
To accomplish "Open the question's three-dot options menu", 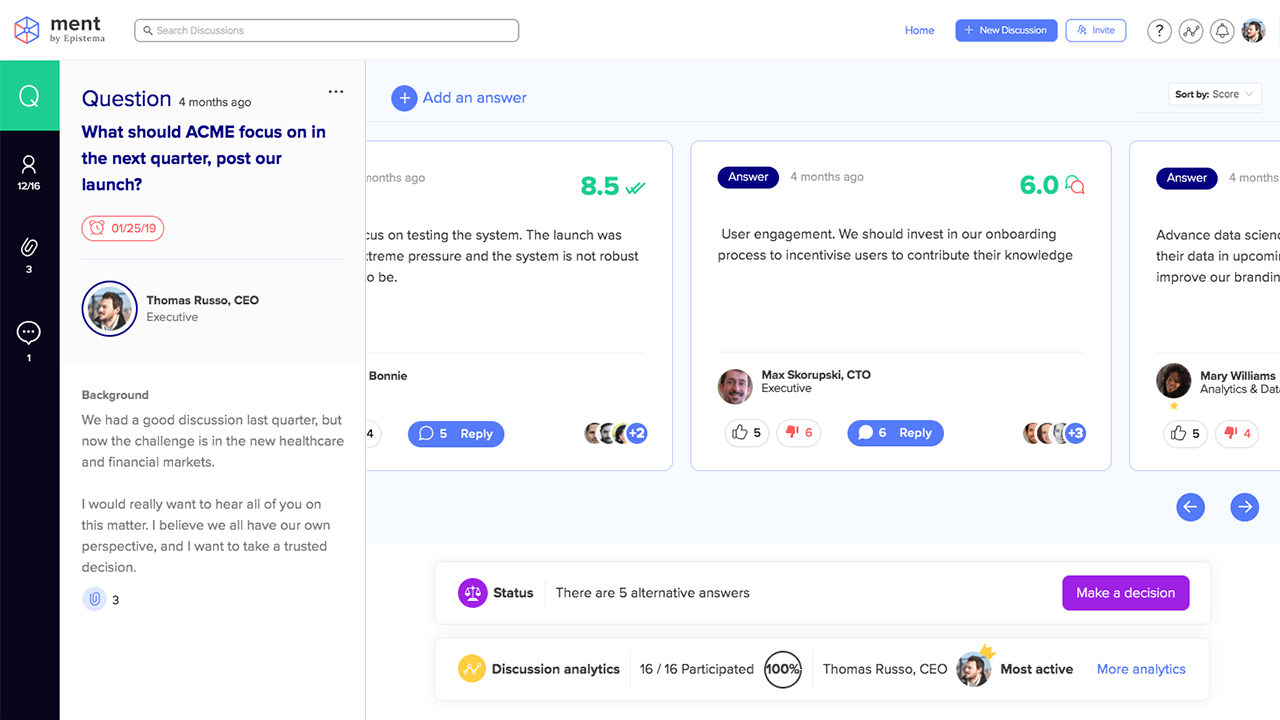I will coord(336,92).
